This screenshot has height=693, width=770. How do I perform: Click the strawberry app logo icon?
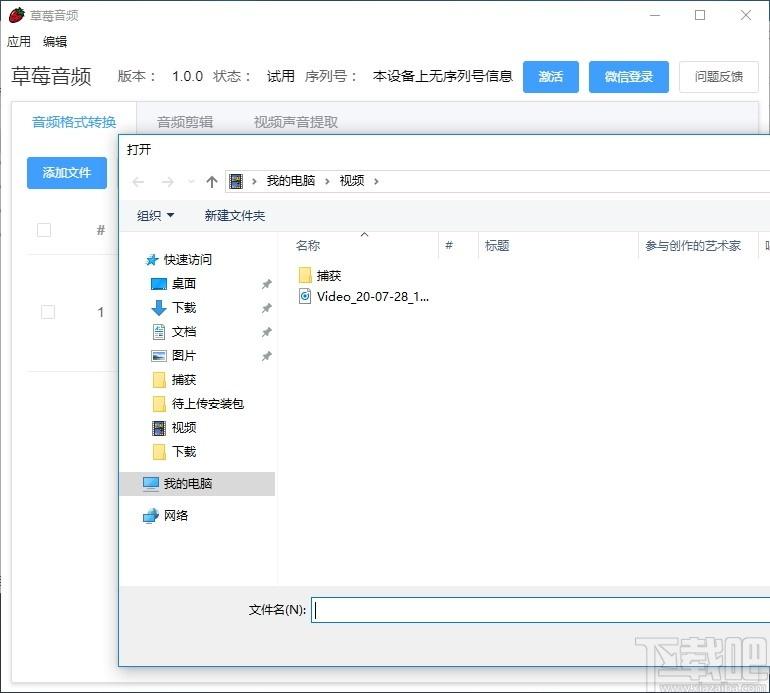click(x=17, y=15)
